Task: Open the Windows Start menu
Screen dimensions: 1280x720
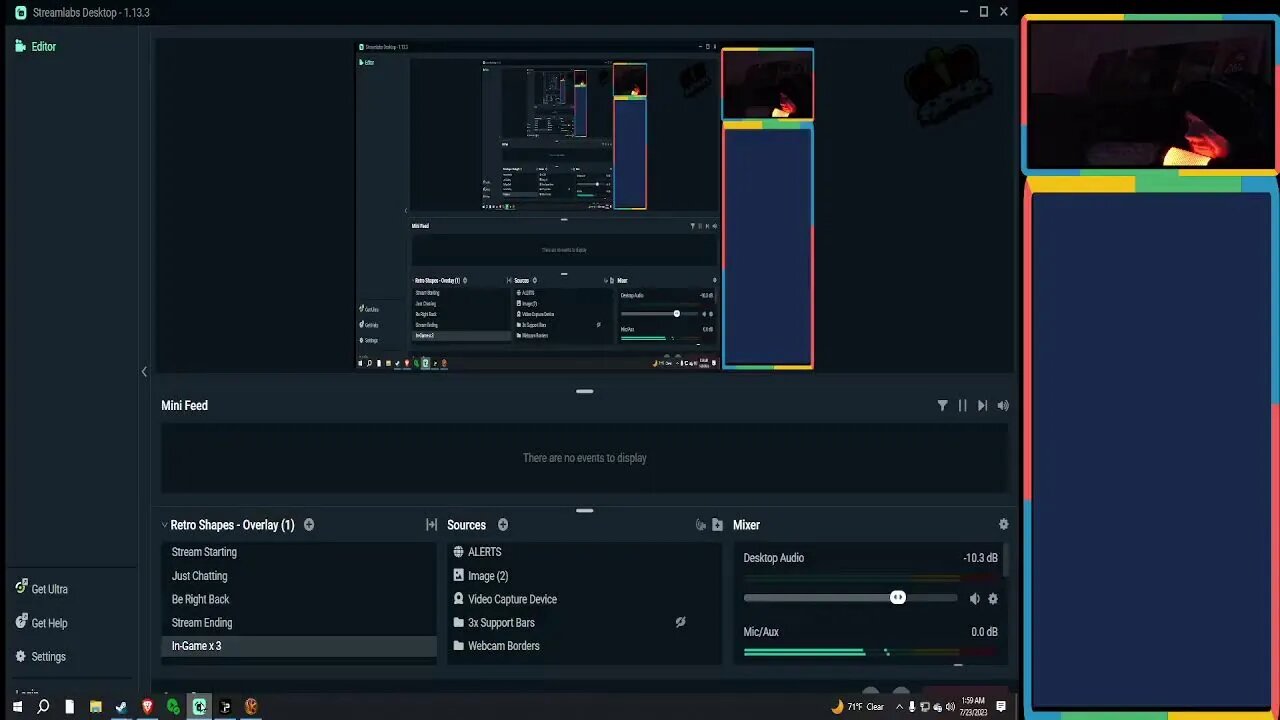Action: 17,707
